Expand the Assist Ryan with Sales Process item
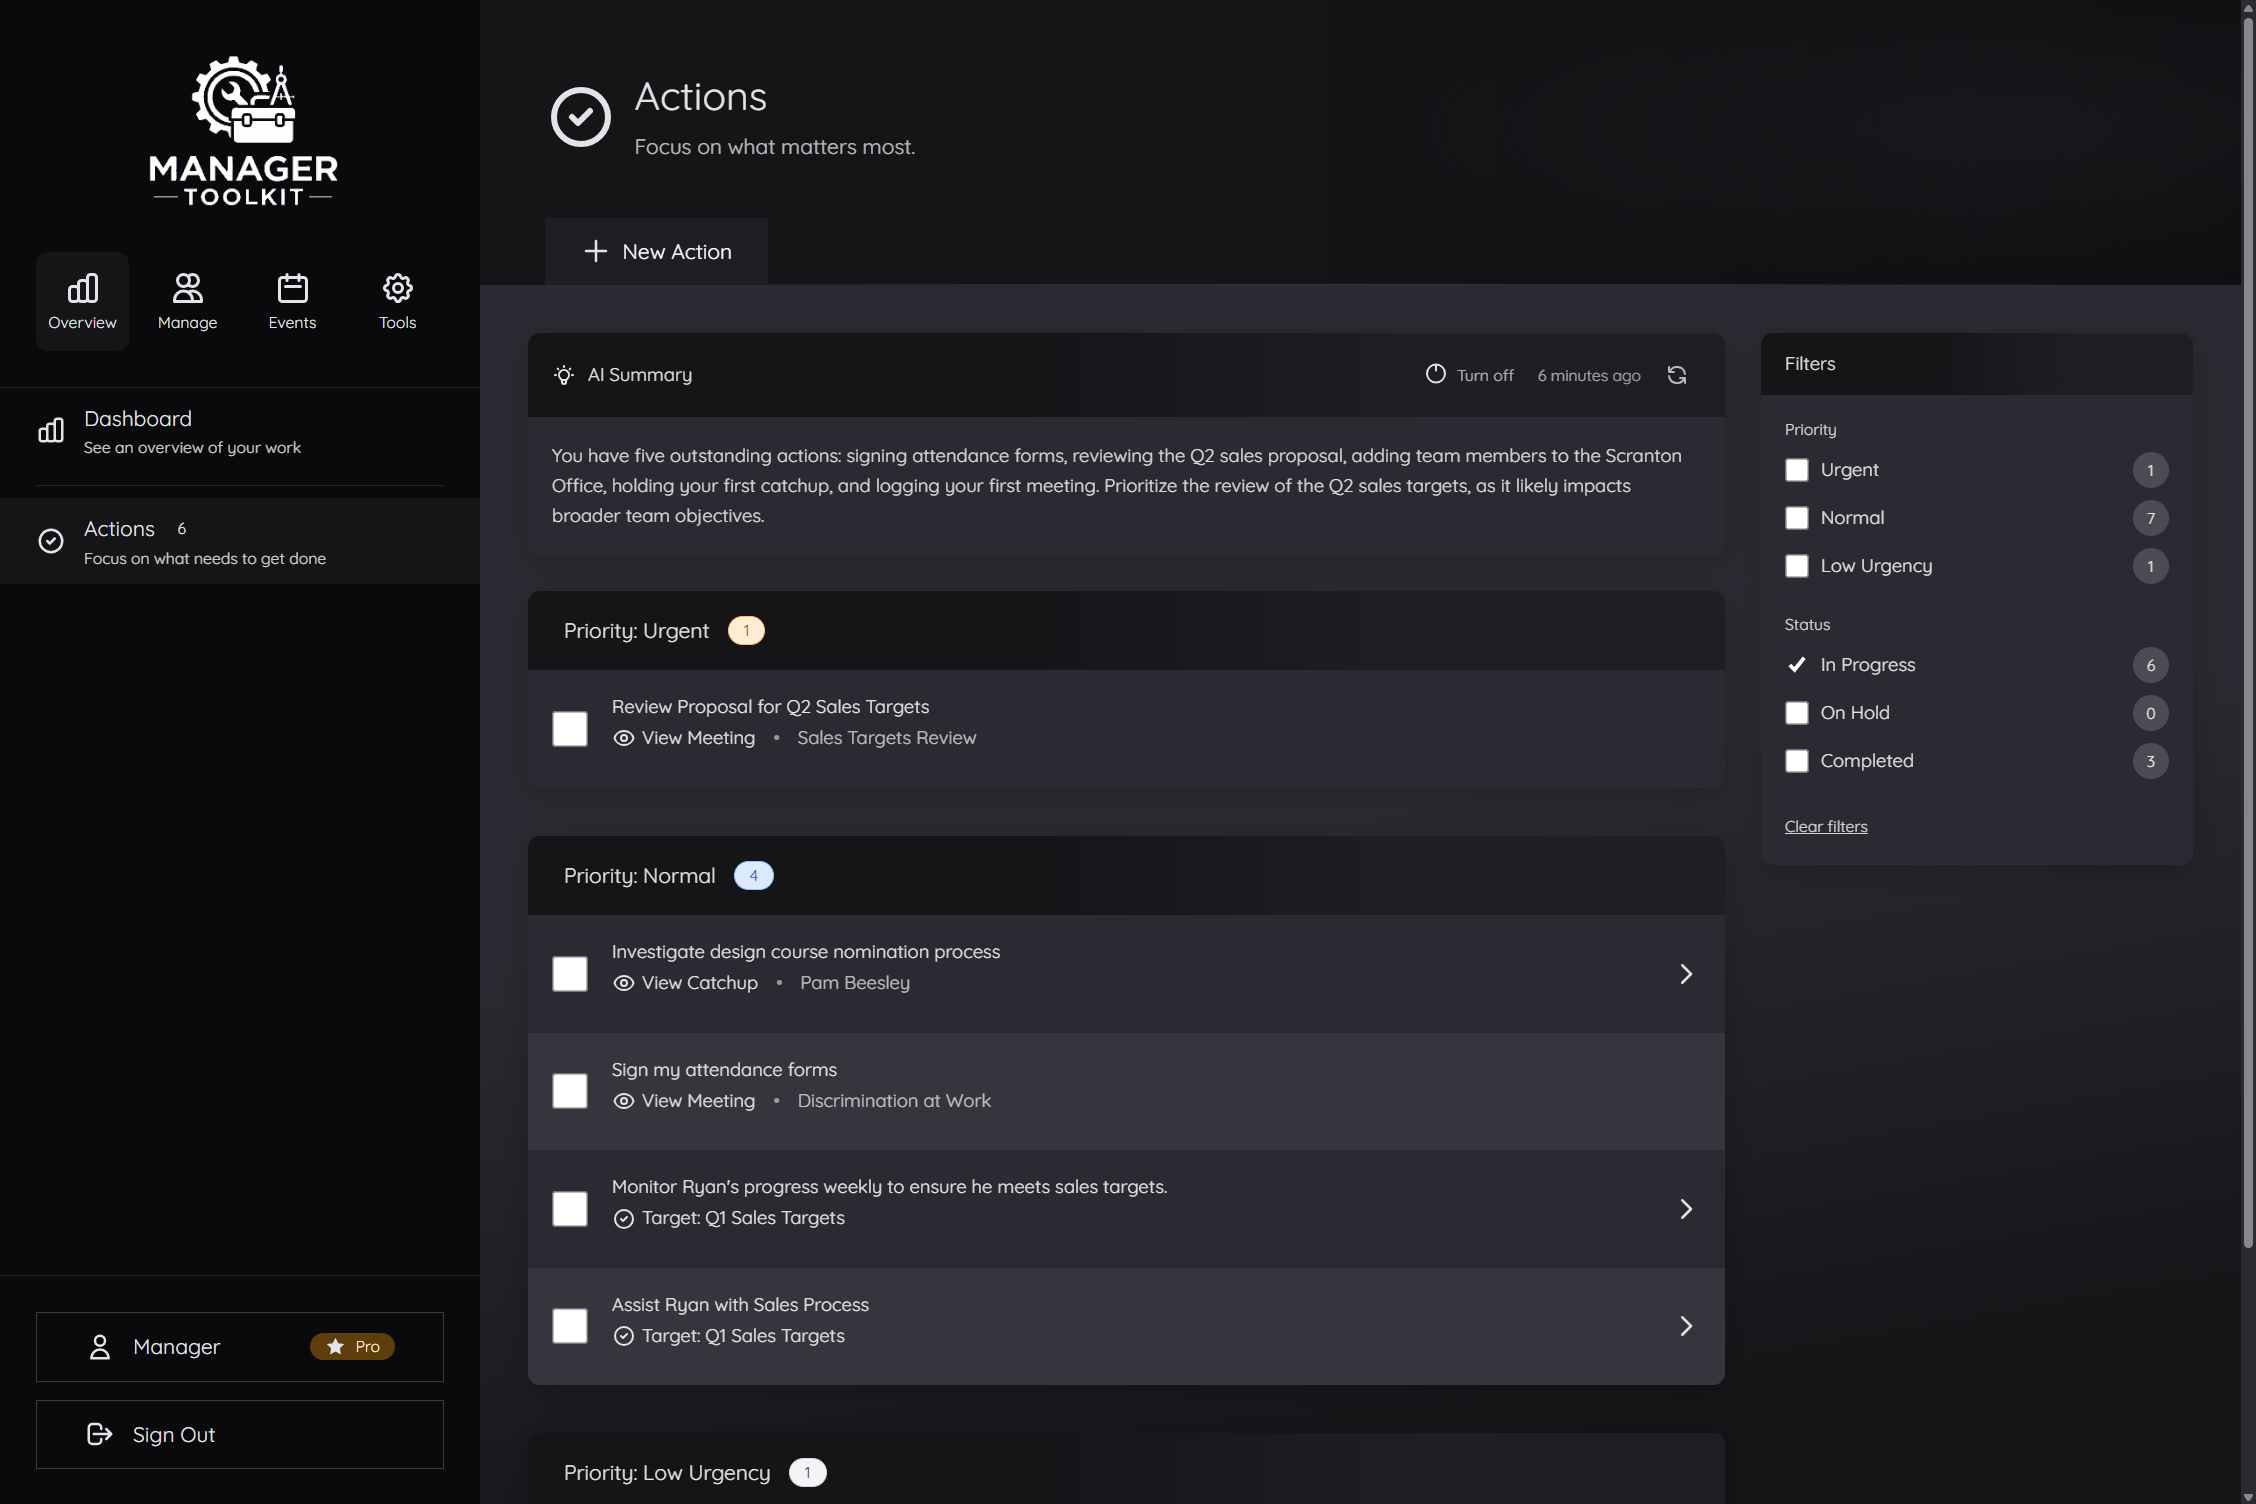2256x1504 pixels. pyautogui.click(x=1686, y=1326)
